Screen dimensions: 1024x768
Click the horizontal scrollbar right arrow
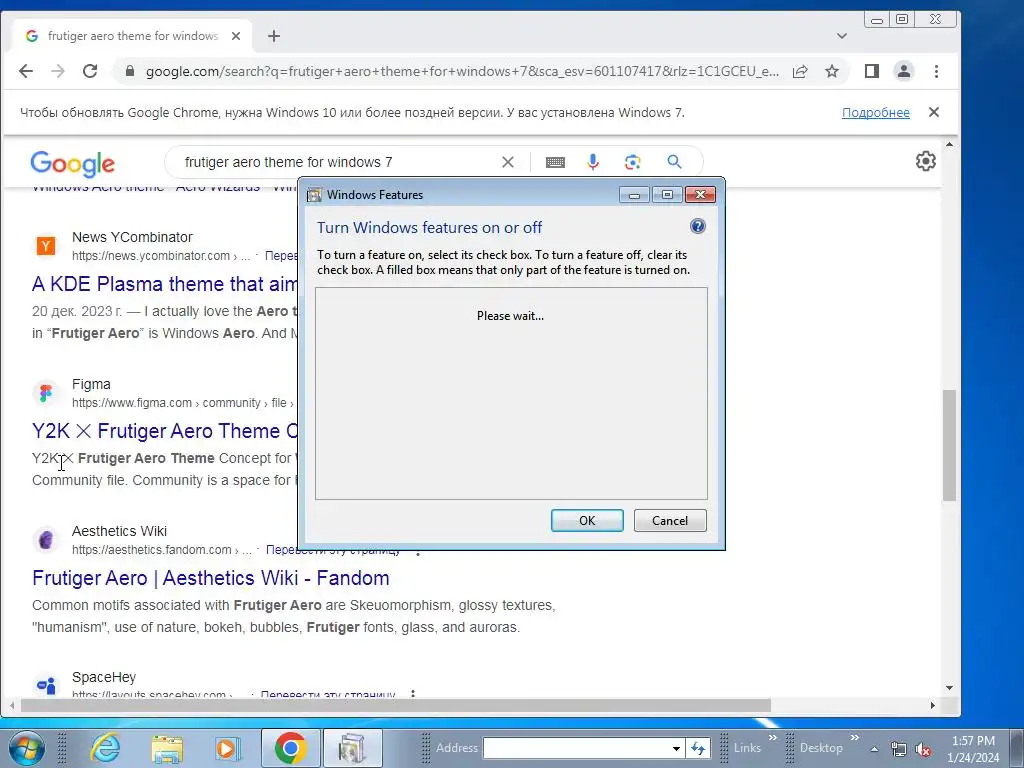coord(933,705)
